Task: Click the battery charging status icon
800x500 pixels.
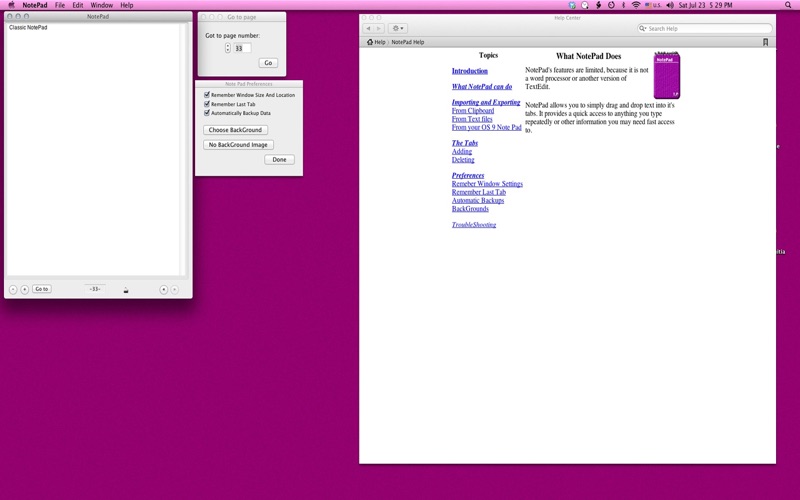Action: (x=598, y=5)
